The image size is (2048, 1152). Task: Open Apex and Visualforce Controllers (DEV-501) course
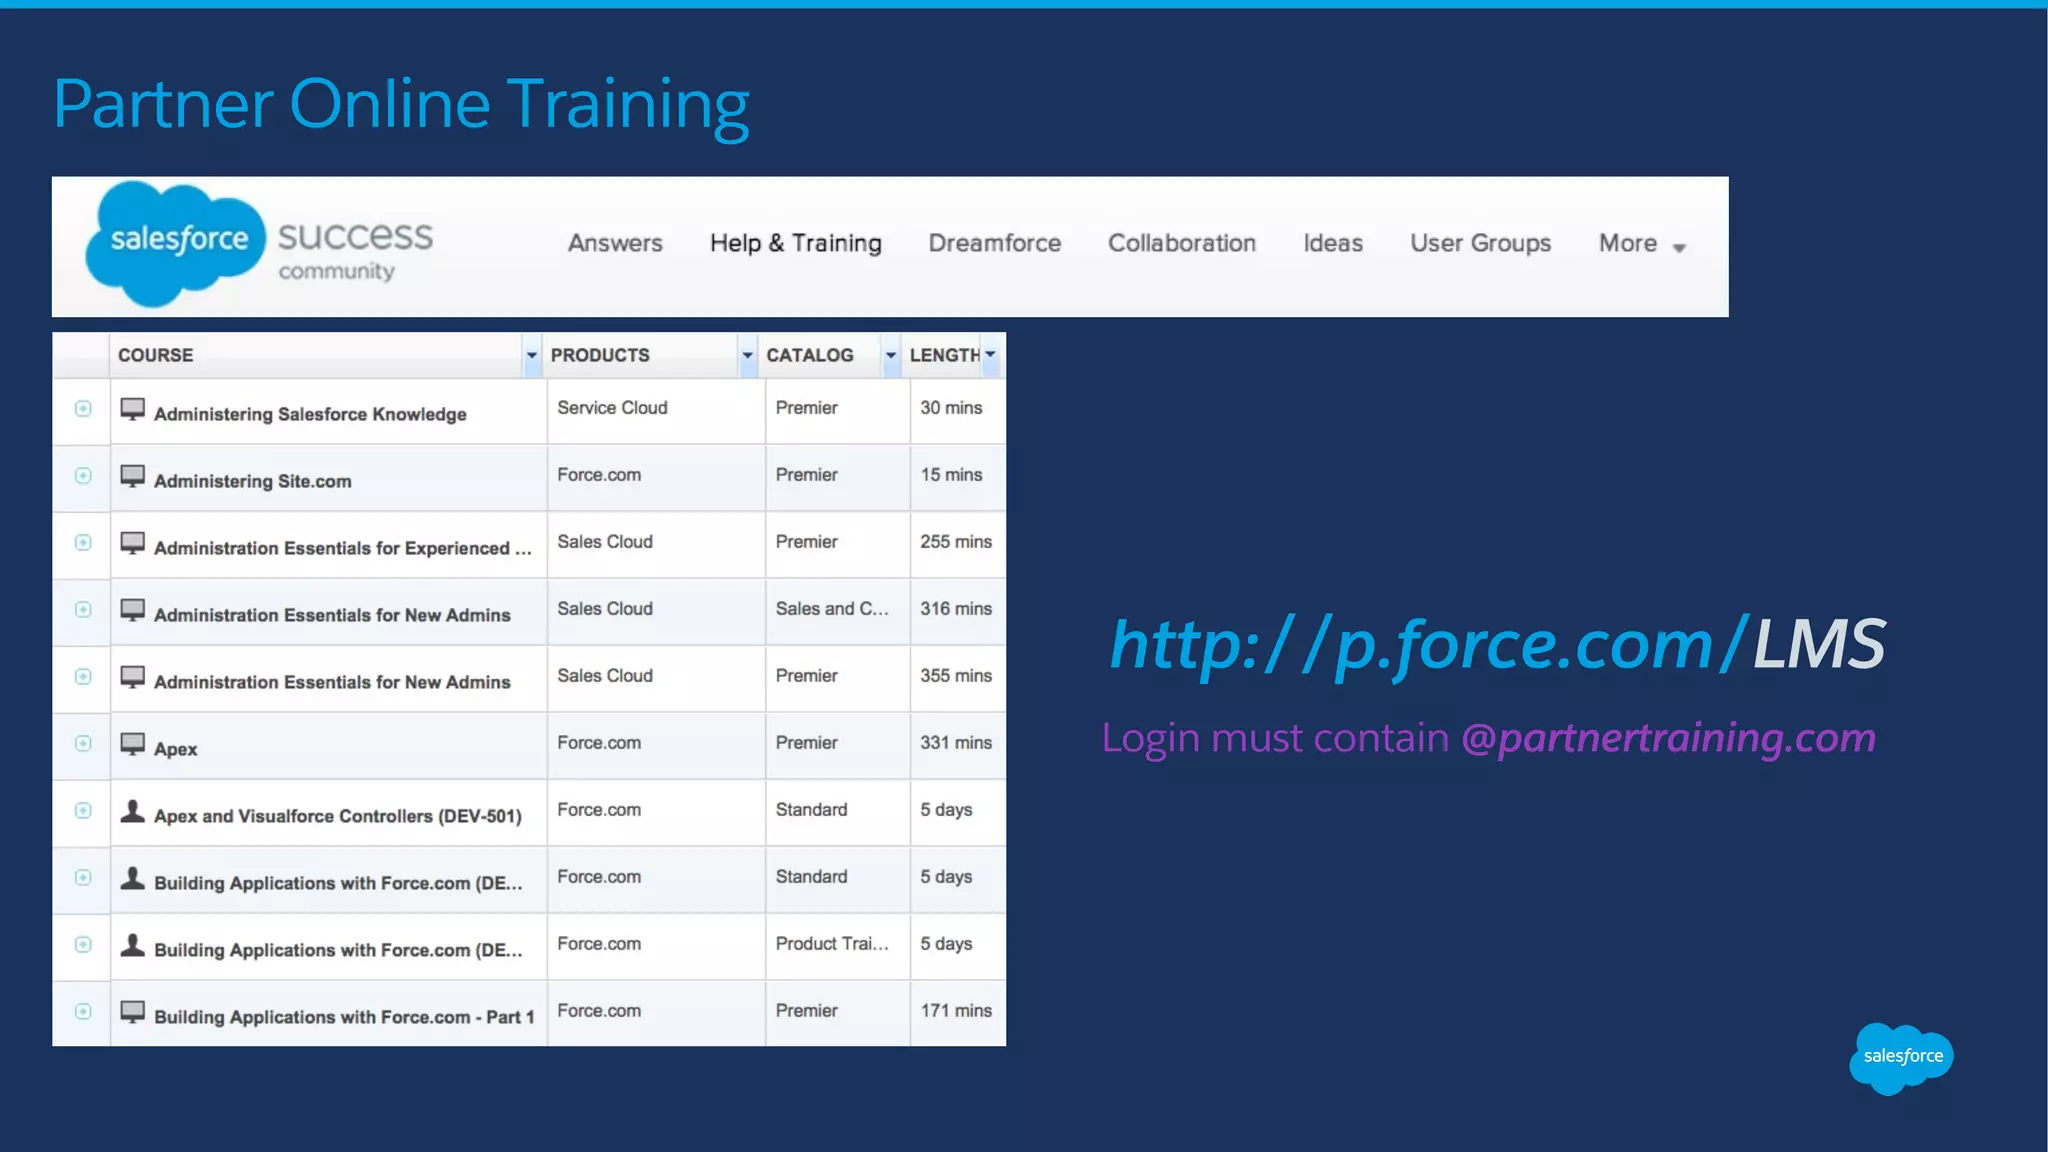(x=338, y=816)
